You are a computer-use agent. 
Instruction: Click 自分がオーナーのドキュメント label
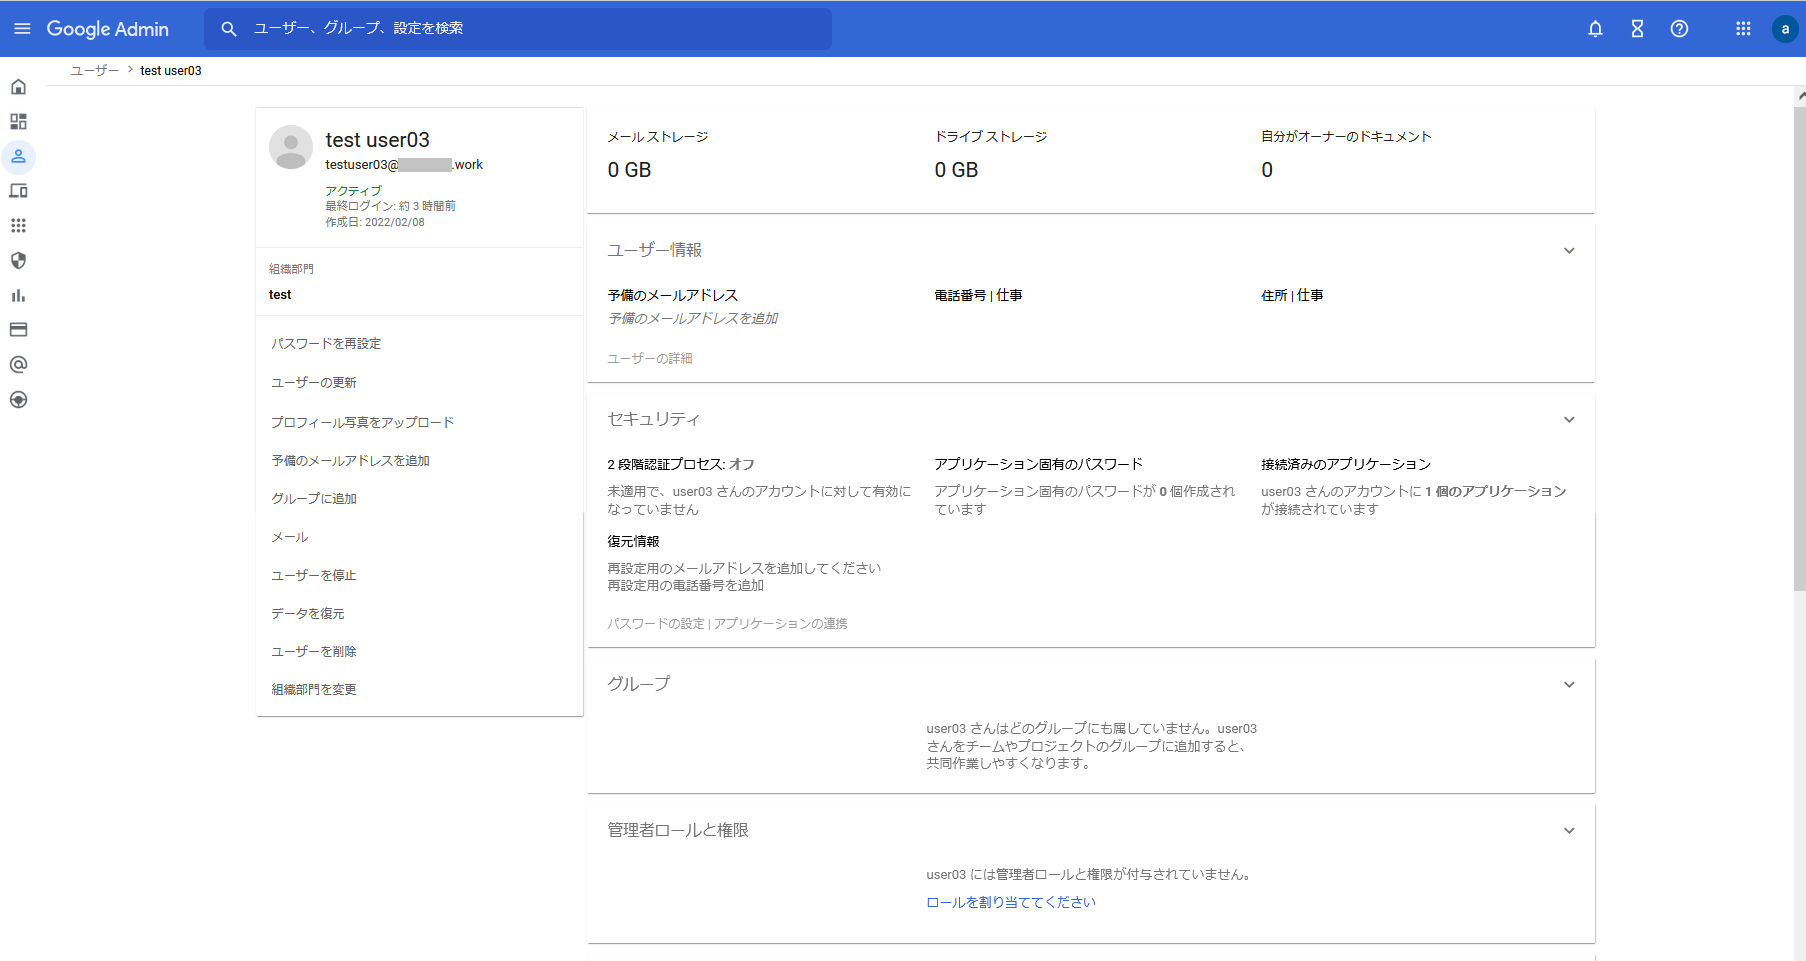tap(1346, 137)
